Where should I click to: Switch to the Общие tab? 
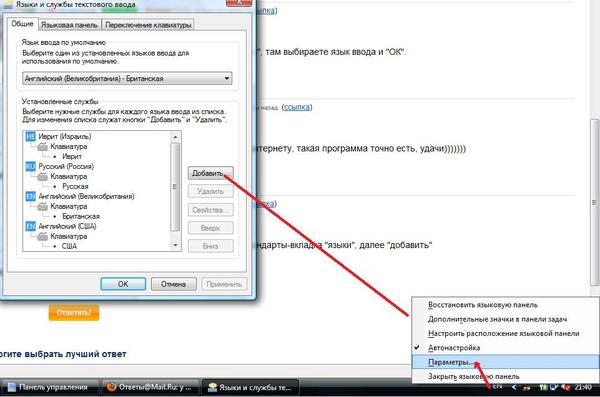point(22,24)
